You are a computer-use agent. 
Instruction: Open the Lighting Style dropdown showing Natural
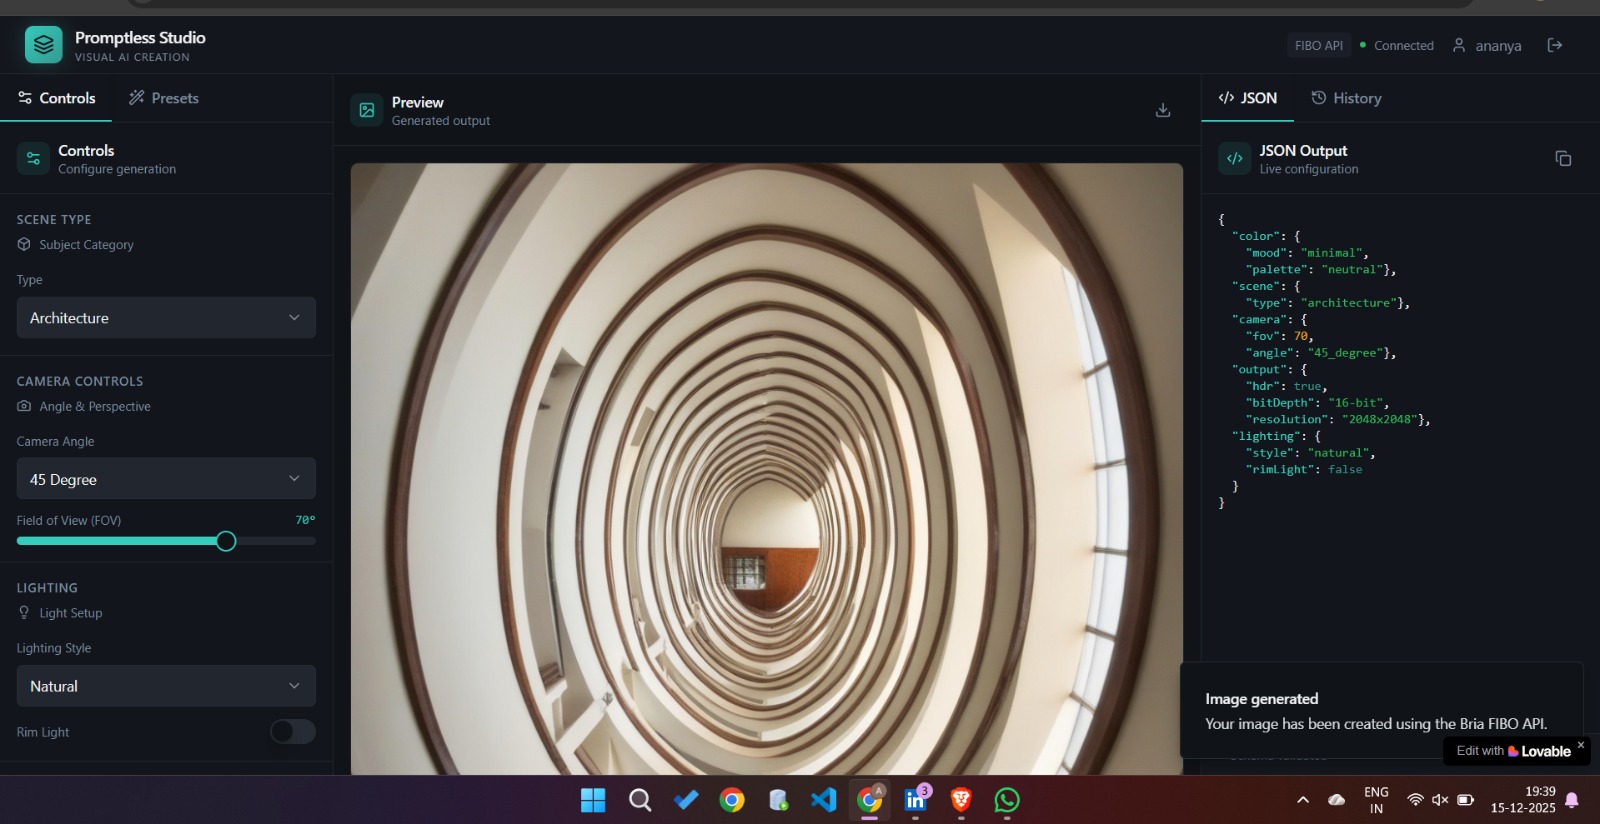tap(166, 686)
